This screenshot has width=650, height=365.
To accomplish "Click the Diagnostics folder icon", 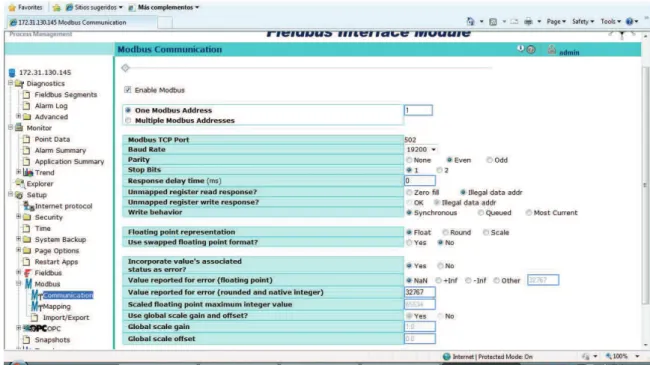I will tap(19, 84).
